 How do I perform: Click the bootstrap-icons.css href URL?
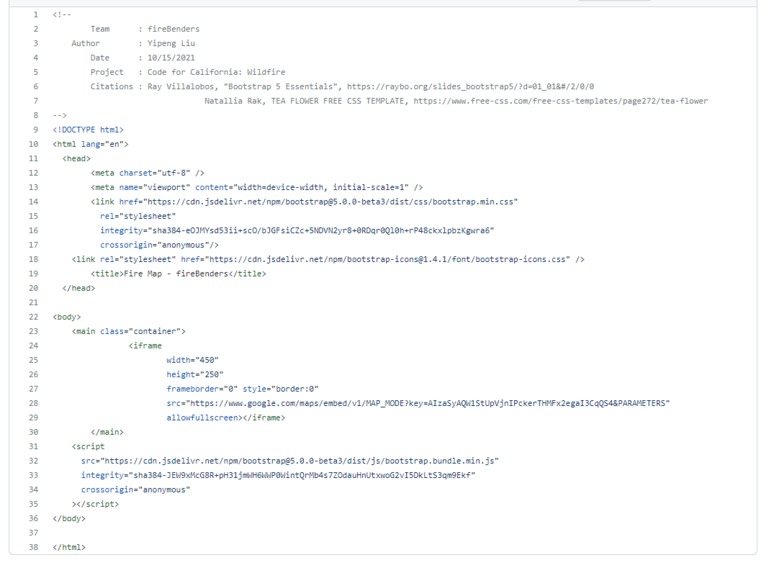point(387,260)
